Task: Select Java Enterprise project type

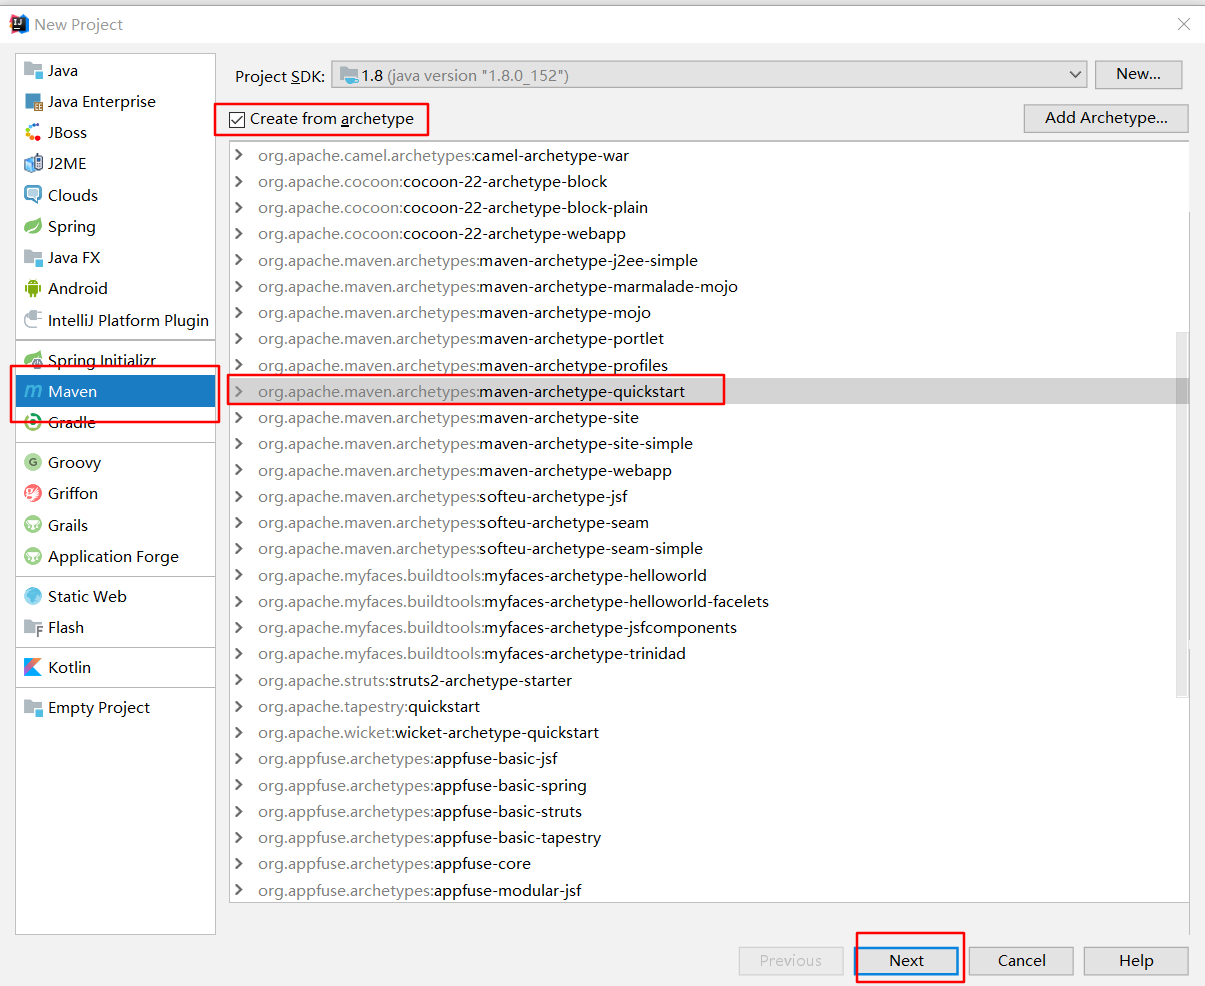Action: coord(116,102)
